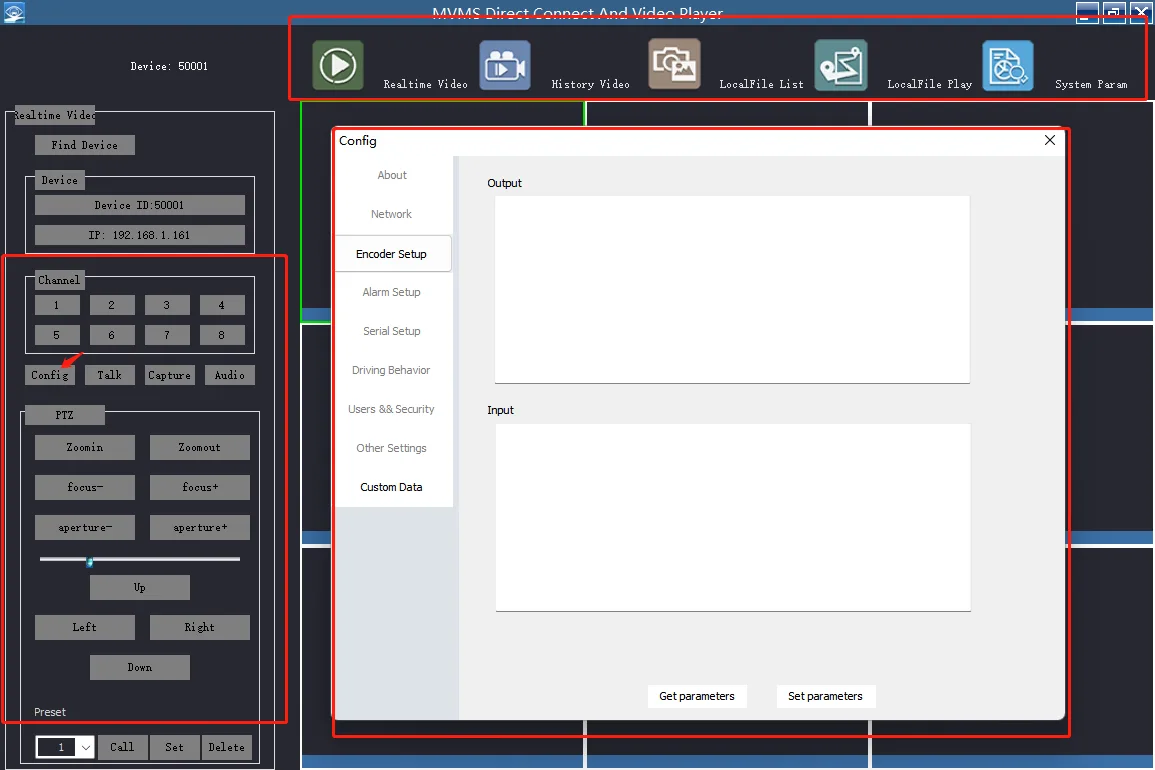
Task: Open Users && Security tab
Action: point(392,409)
